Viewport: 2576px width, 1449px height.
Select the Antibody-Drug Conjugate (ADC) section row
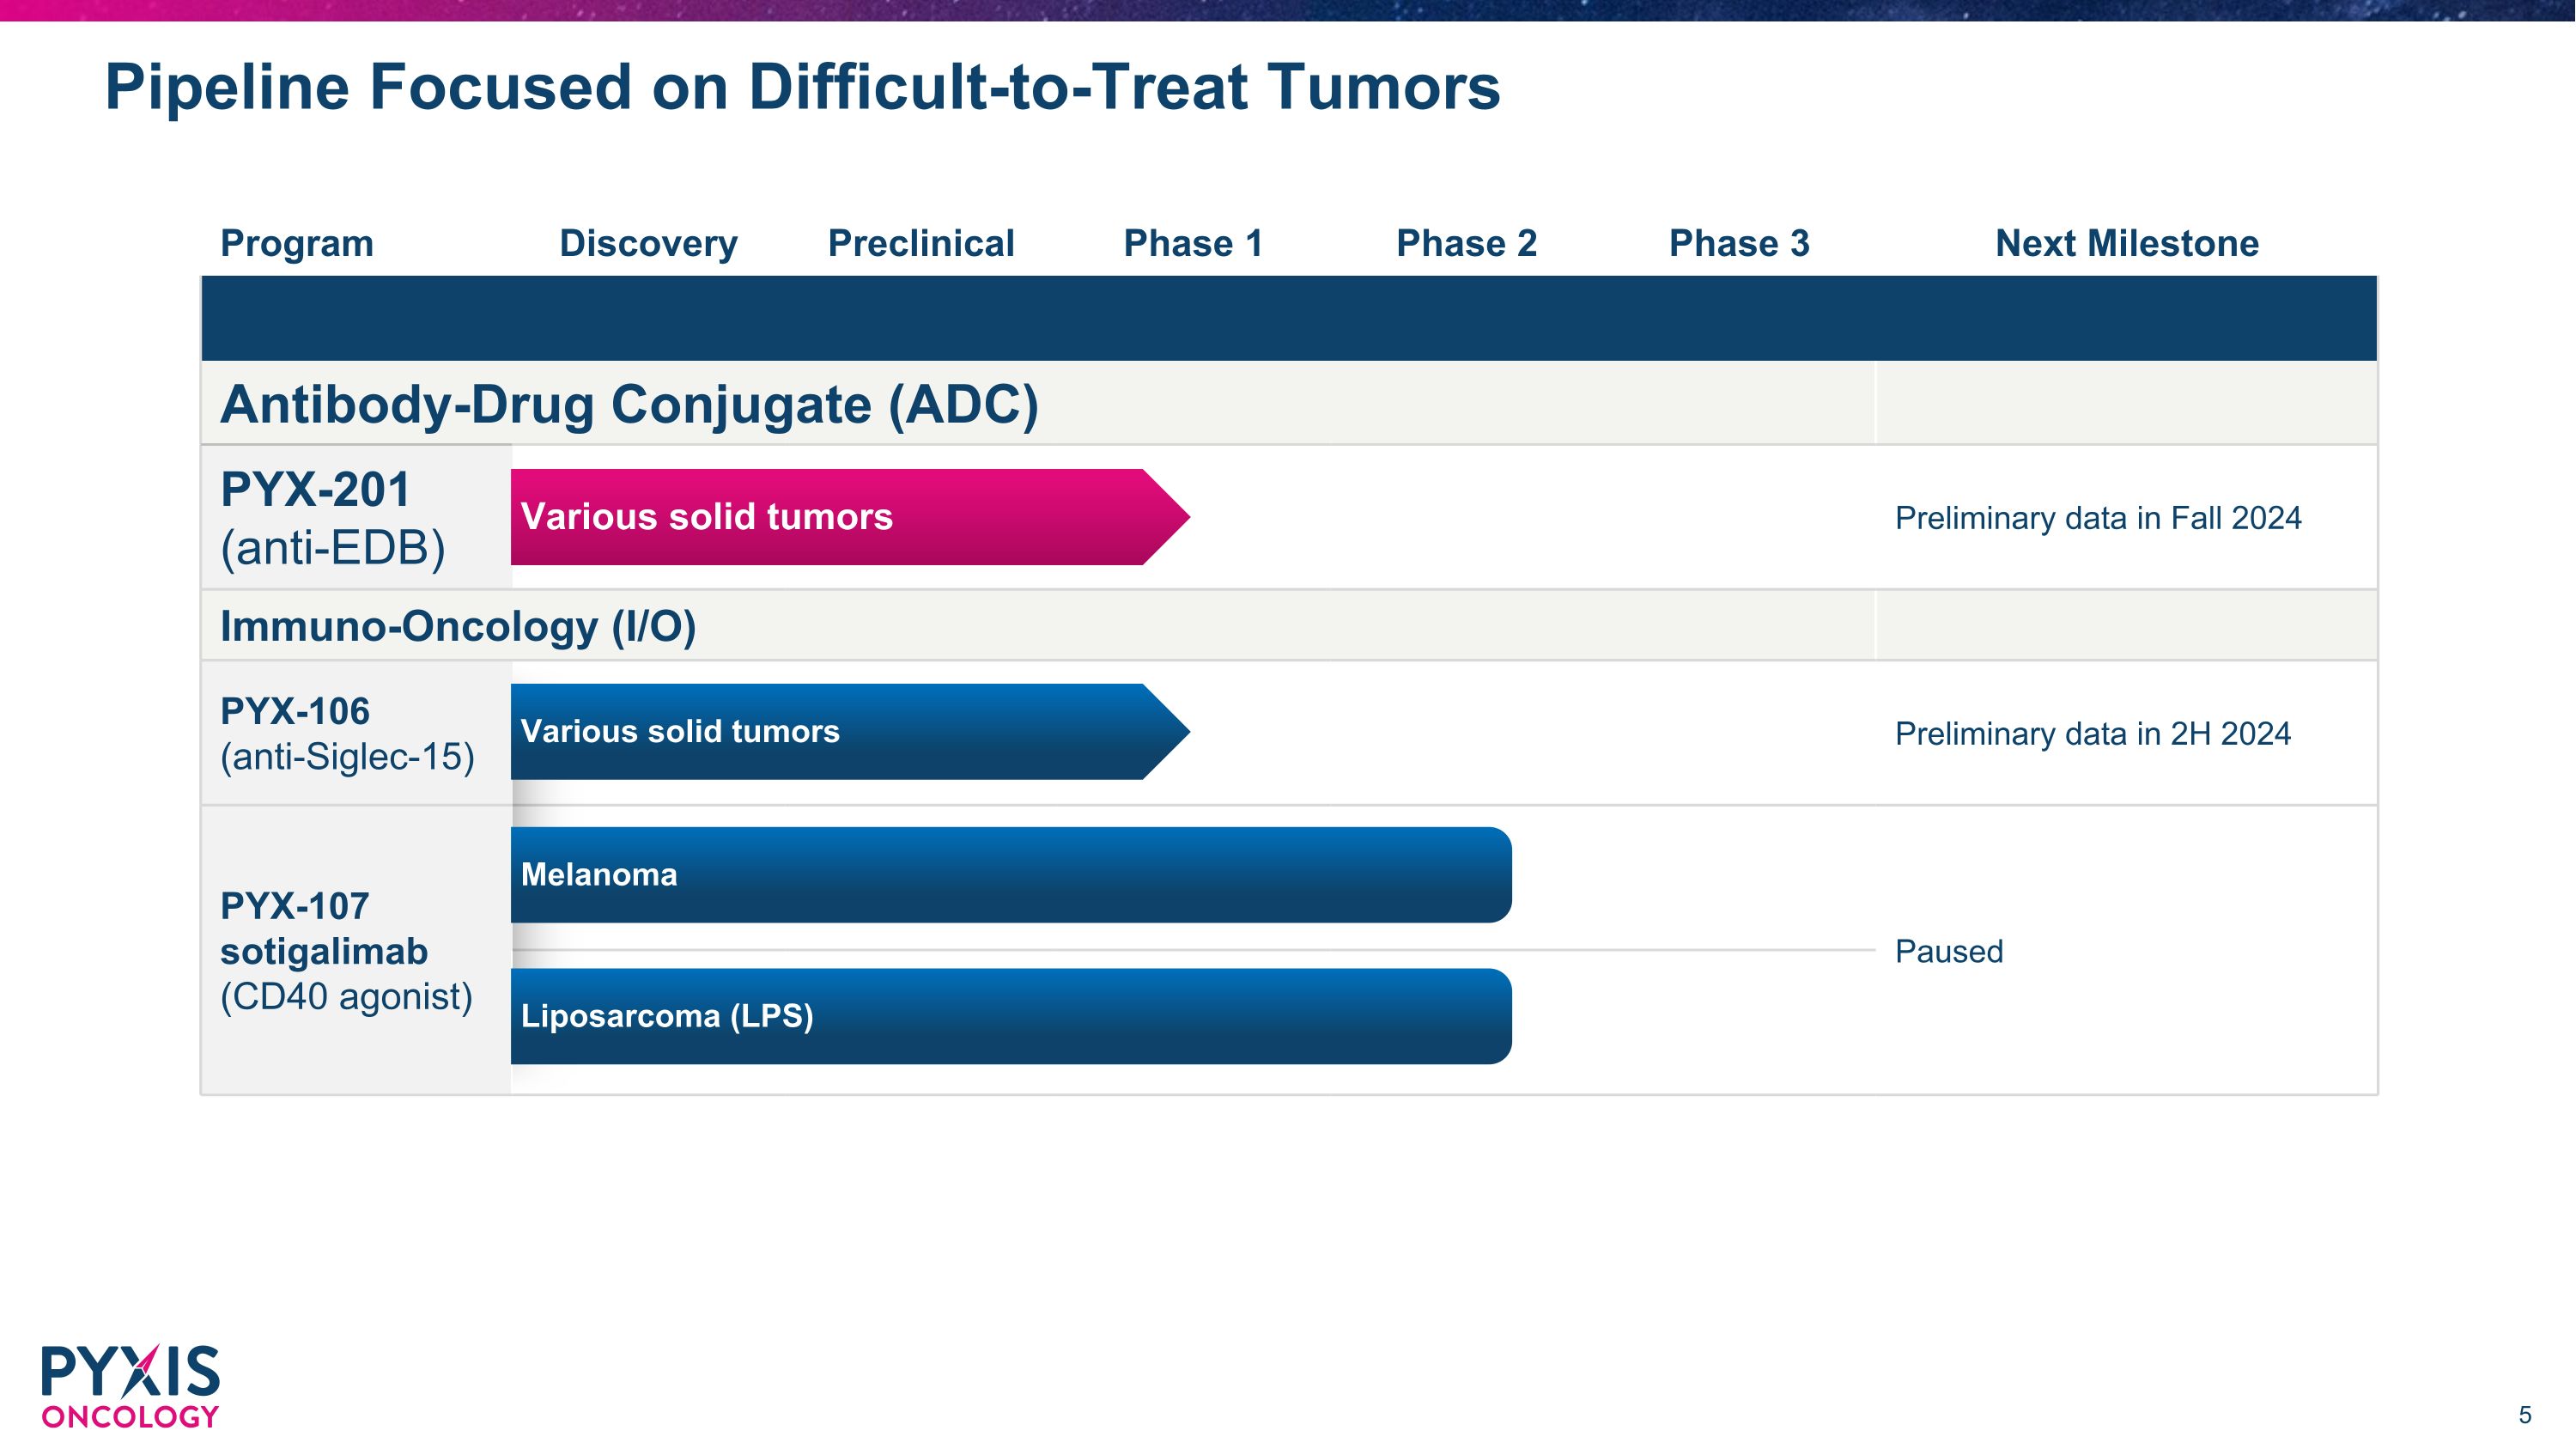point(1289,403)
